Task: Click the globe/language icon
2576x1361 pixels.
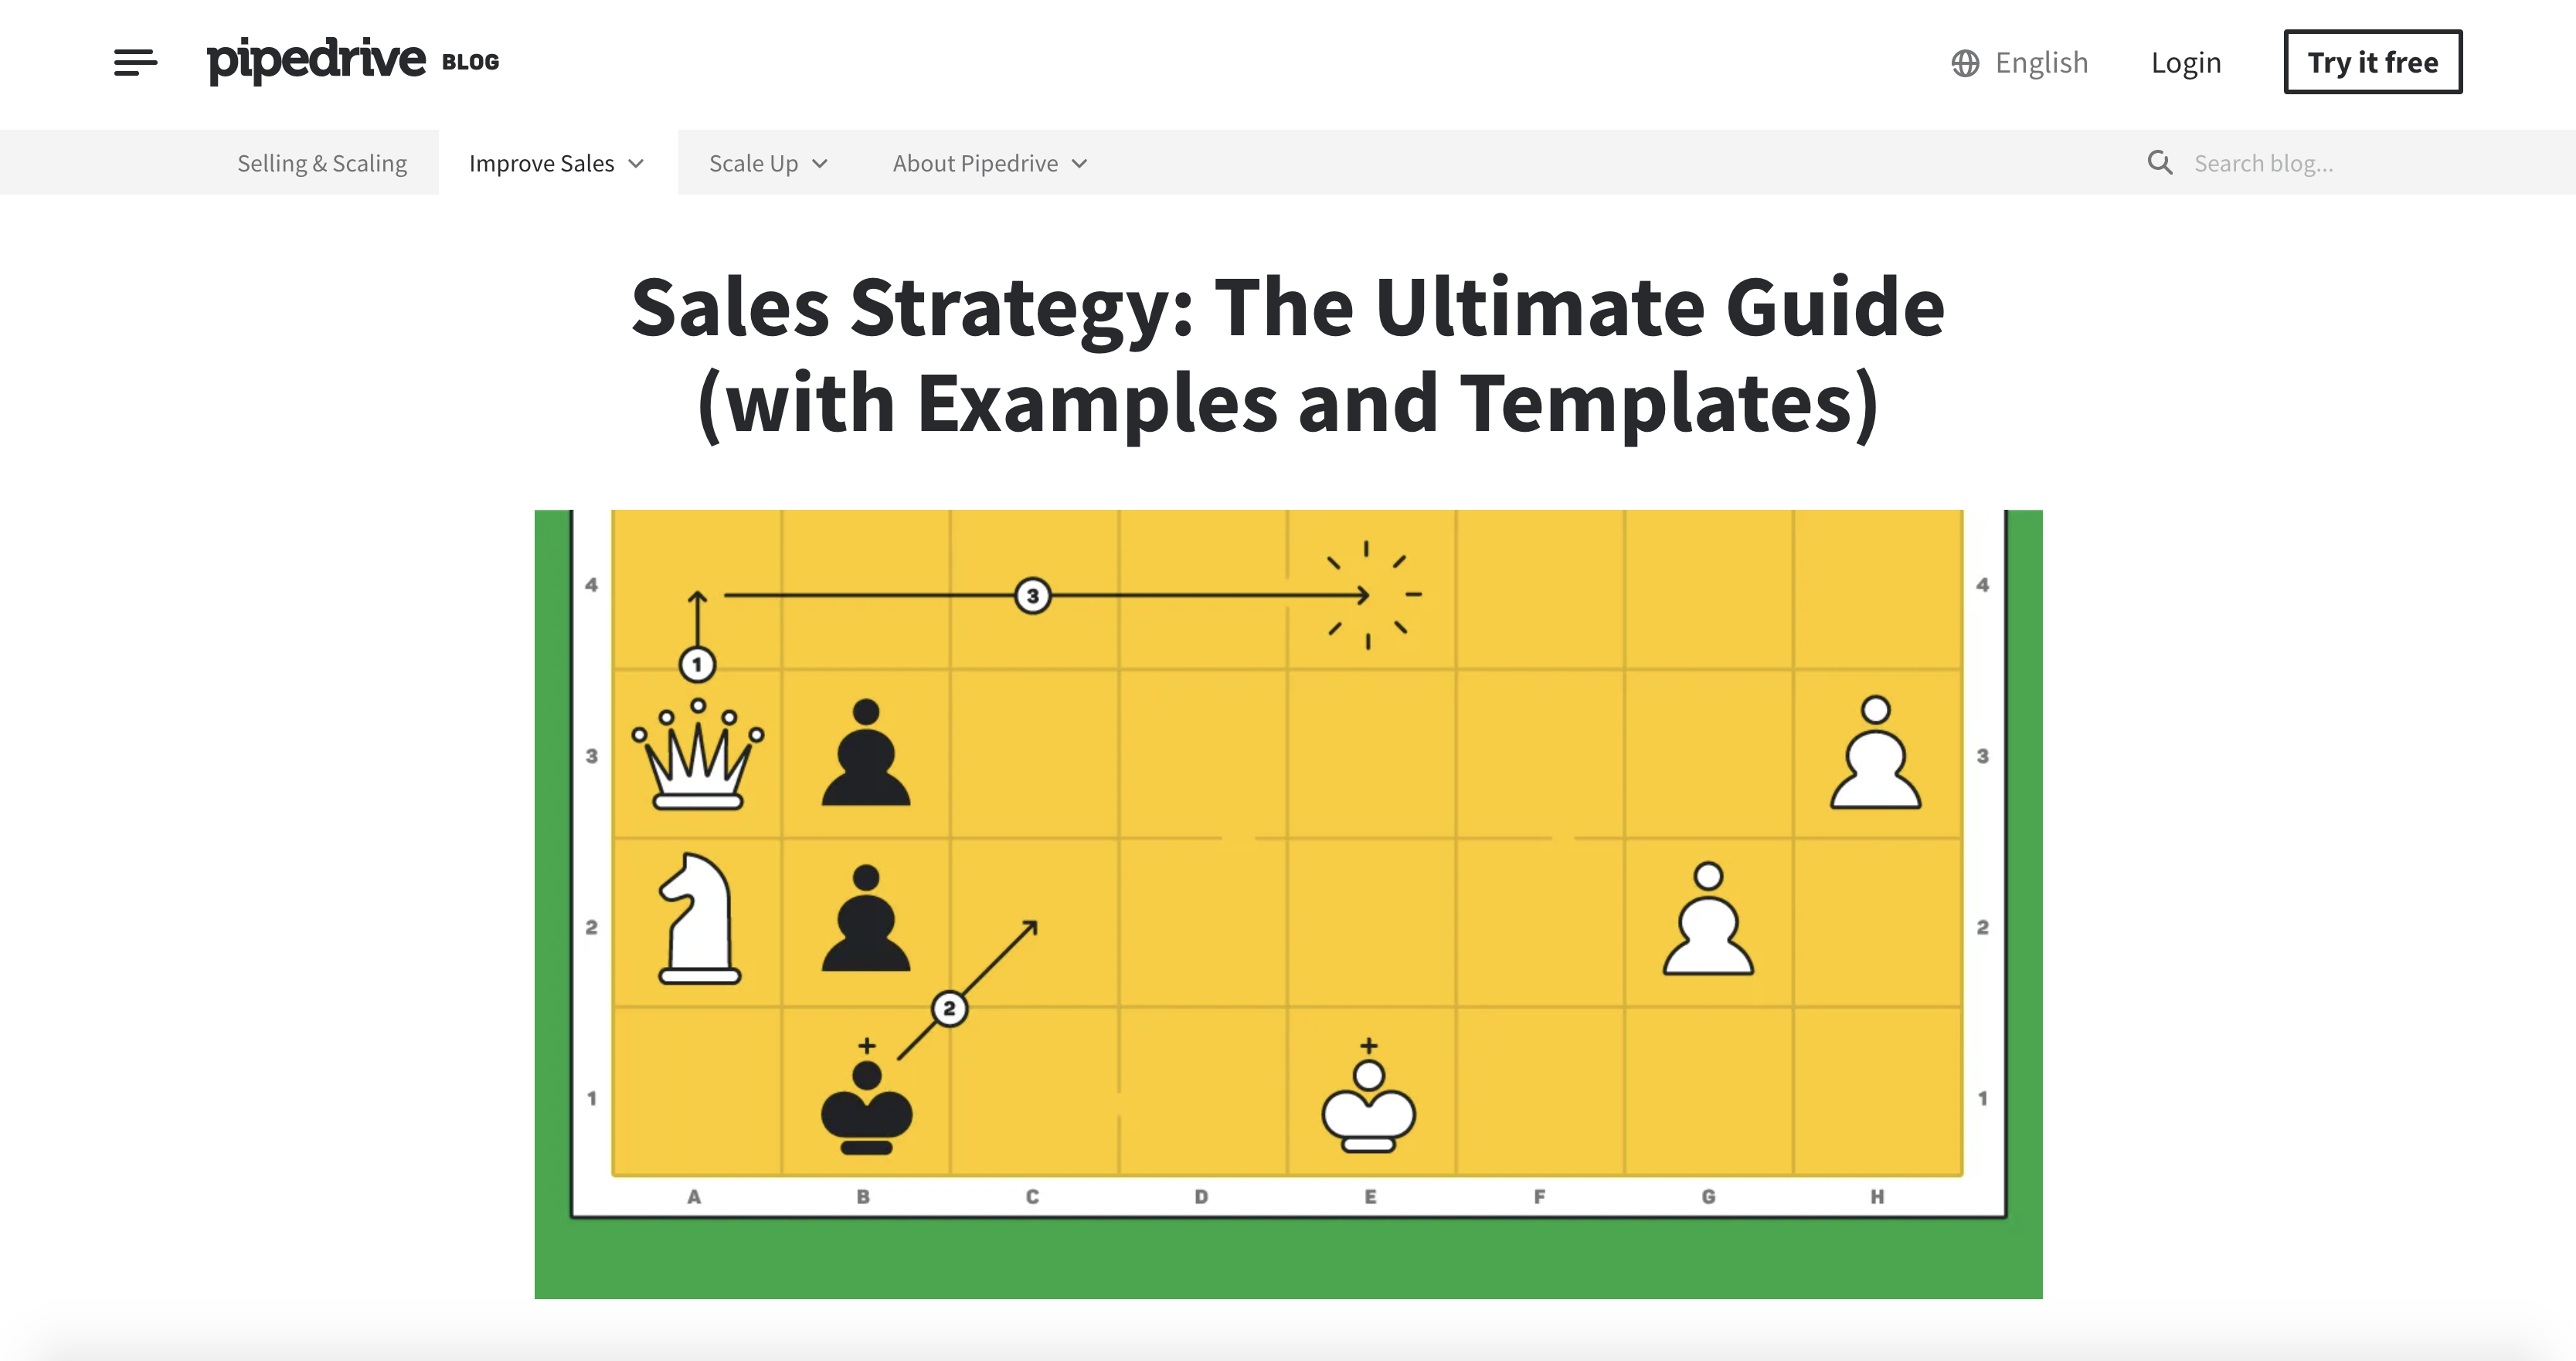Action: (x=1963, y=61)
